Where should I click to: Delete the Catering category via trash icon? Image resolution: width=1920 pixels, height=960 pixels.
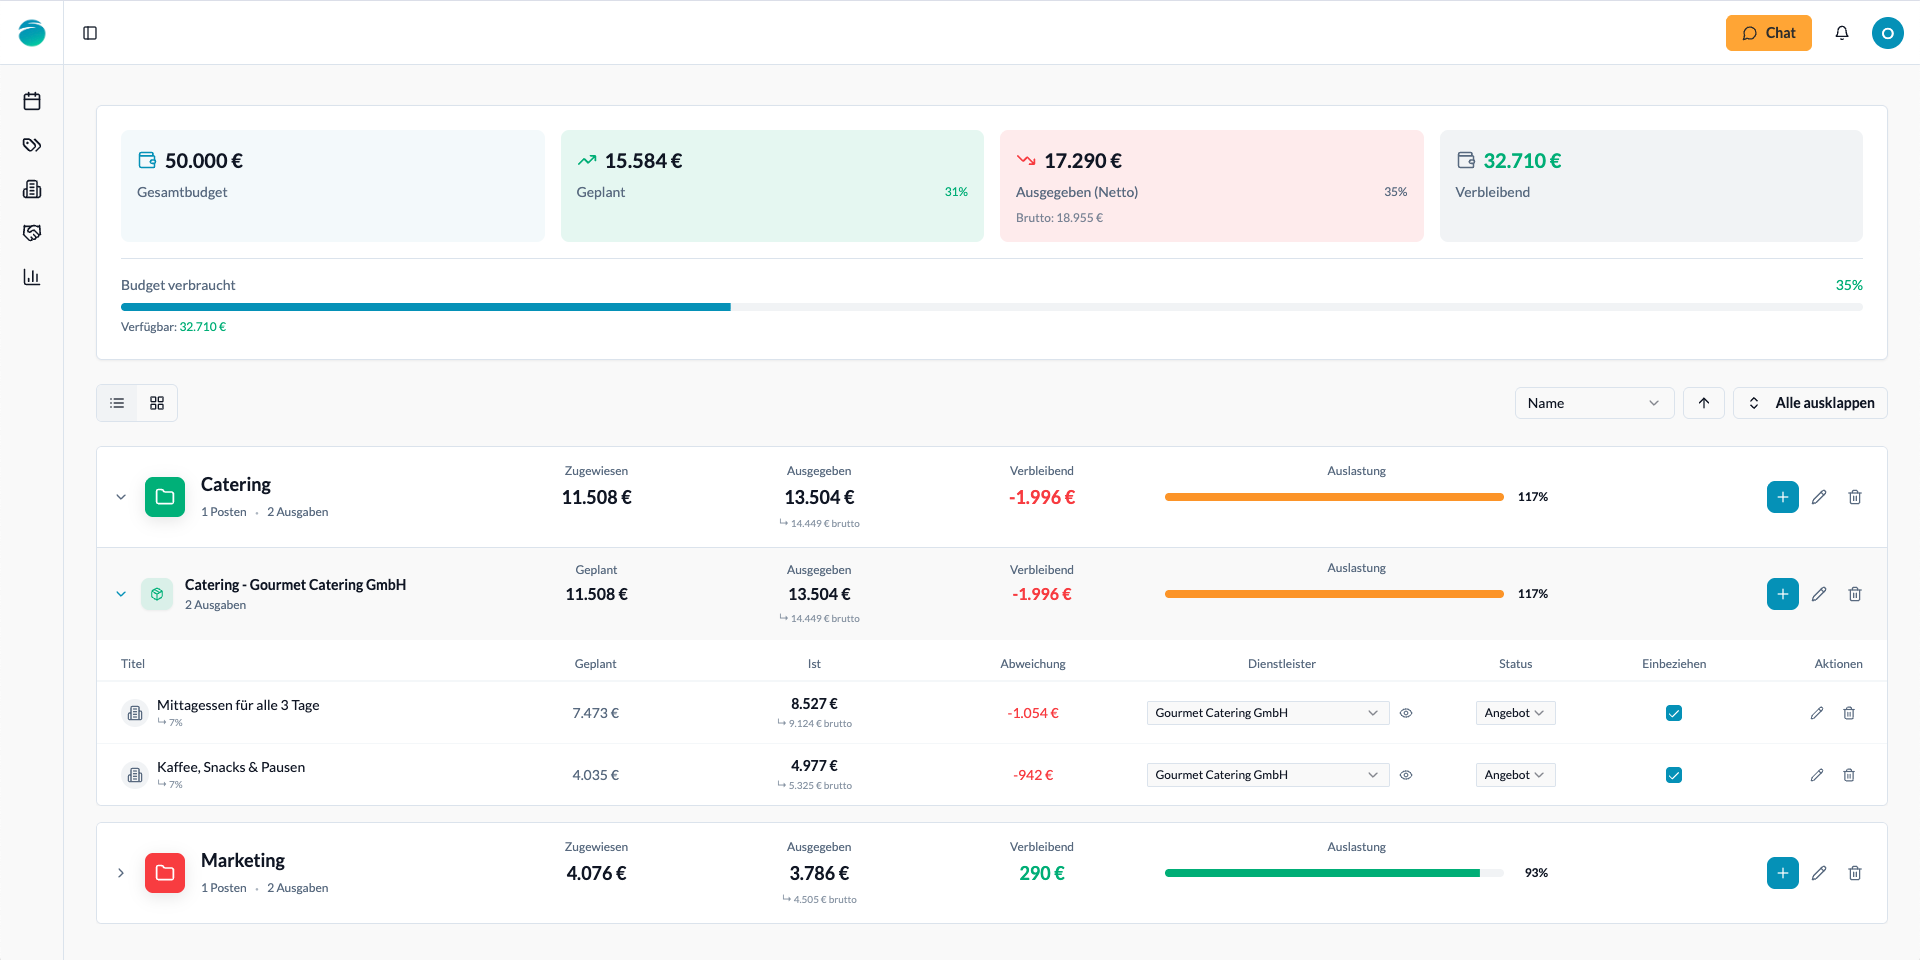1854,497
